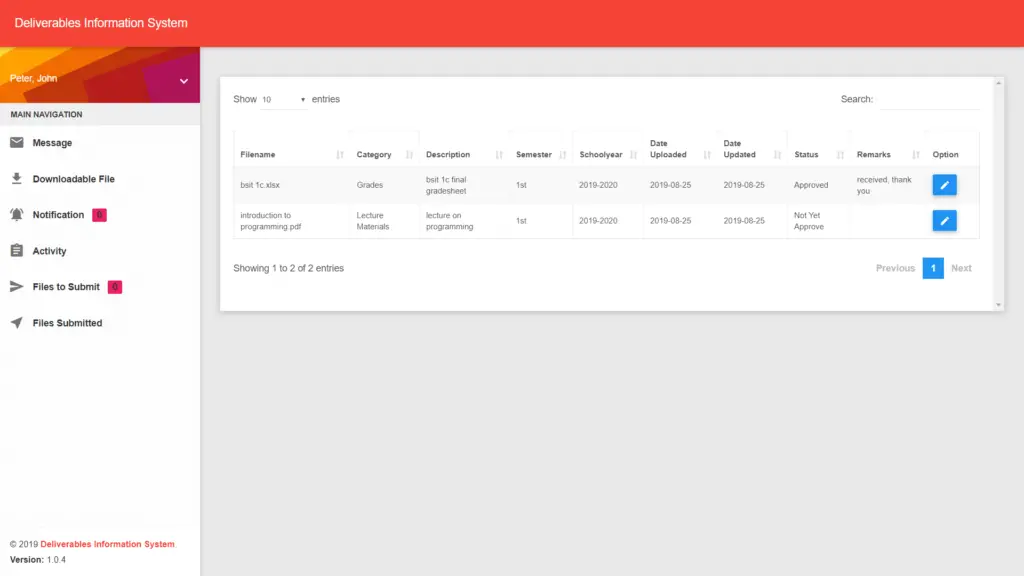Edit the introduction to programming.pdf entry
The width and height of the screenshot is (1024, 576).
point(944,220)
